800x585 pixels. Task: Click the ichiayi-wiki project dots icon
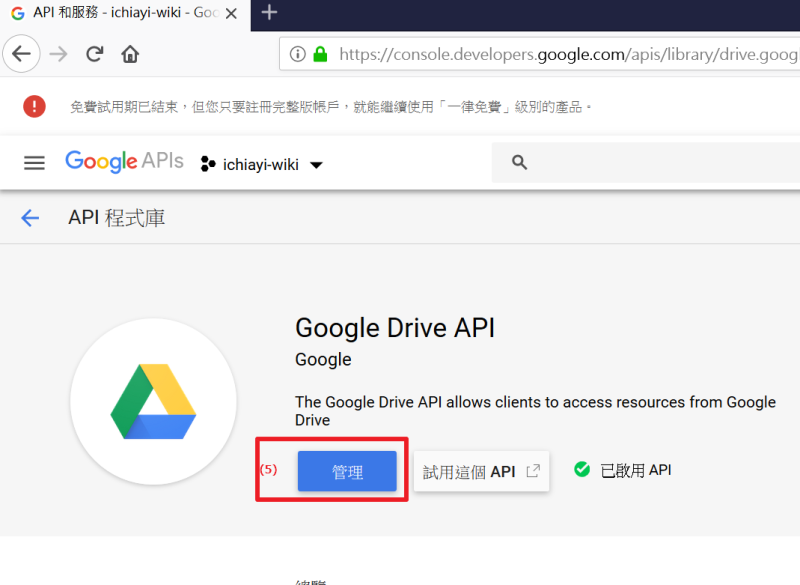(208, 164)
